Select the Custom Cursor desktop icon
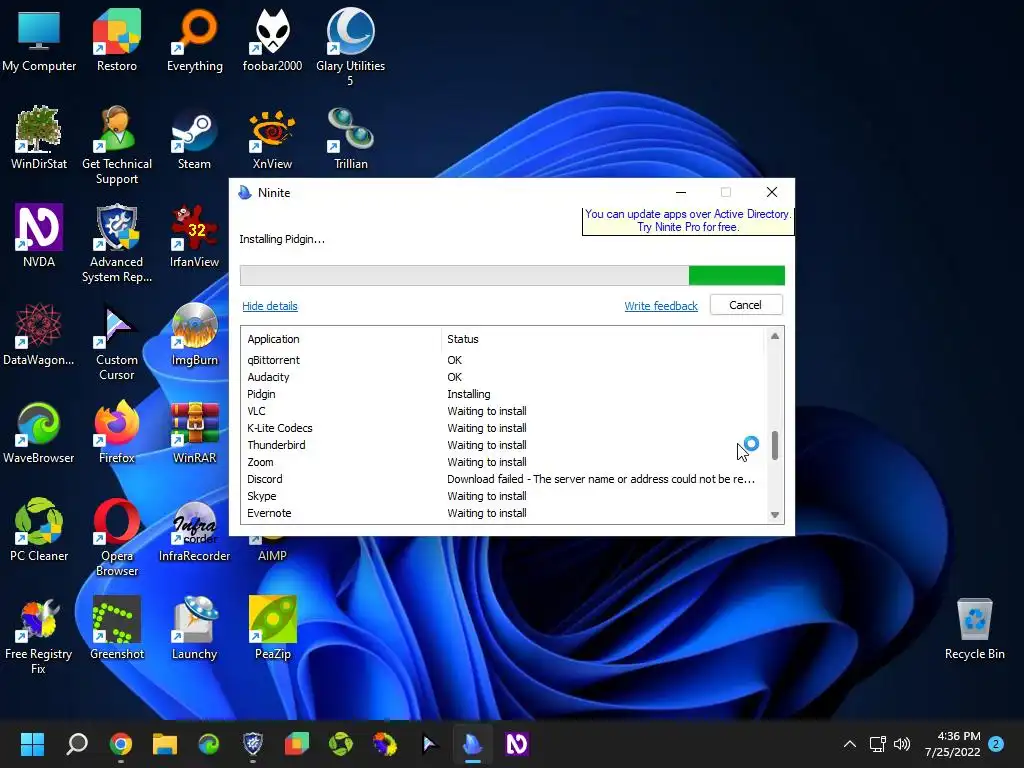 pos(117,341)
